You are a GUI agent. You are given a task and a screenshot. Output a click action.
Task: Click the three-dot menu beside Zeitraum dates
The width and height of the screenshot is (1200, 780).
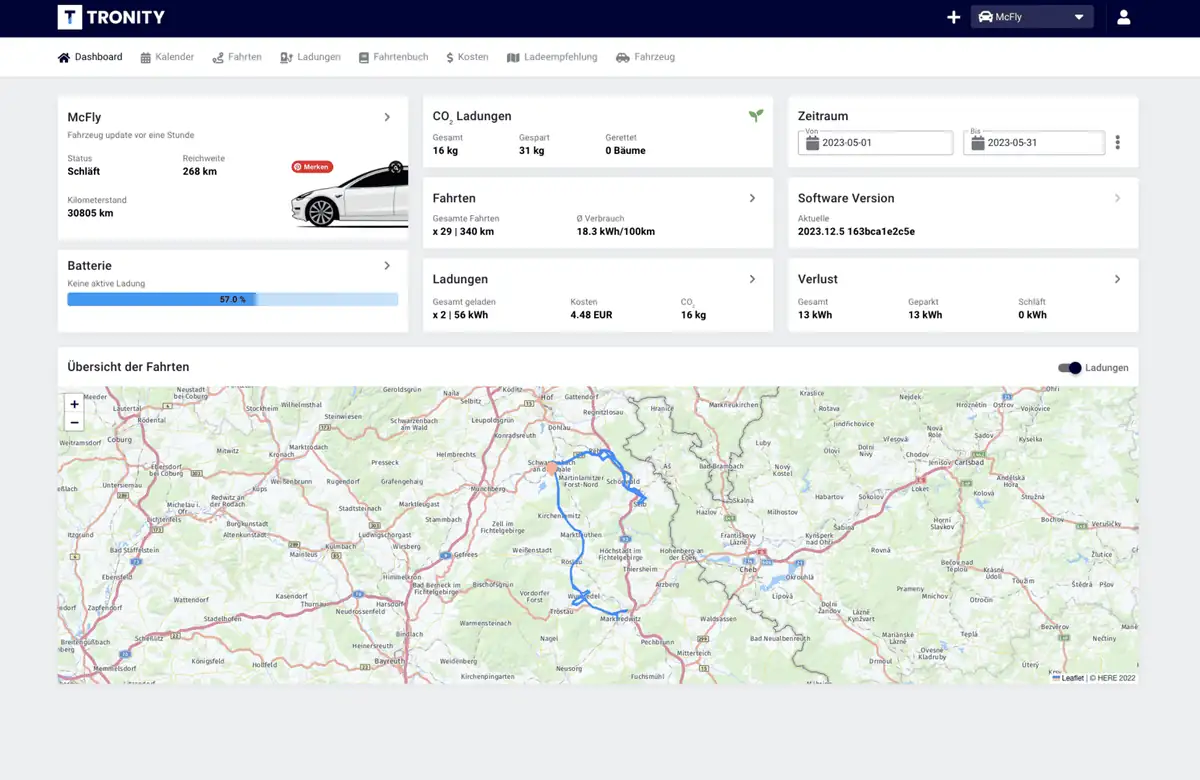1117,143
